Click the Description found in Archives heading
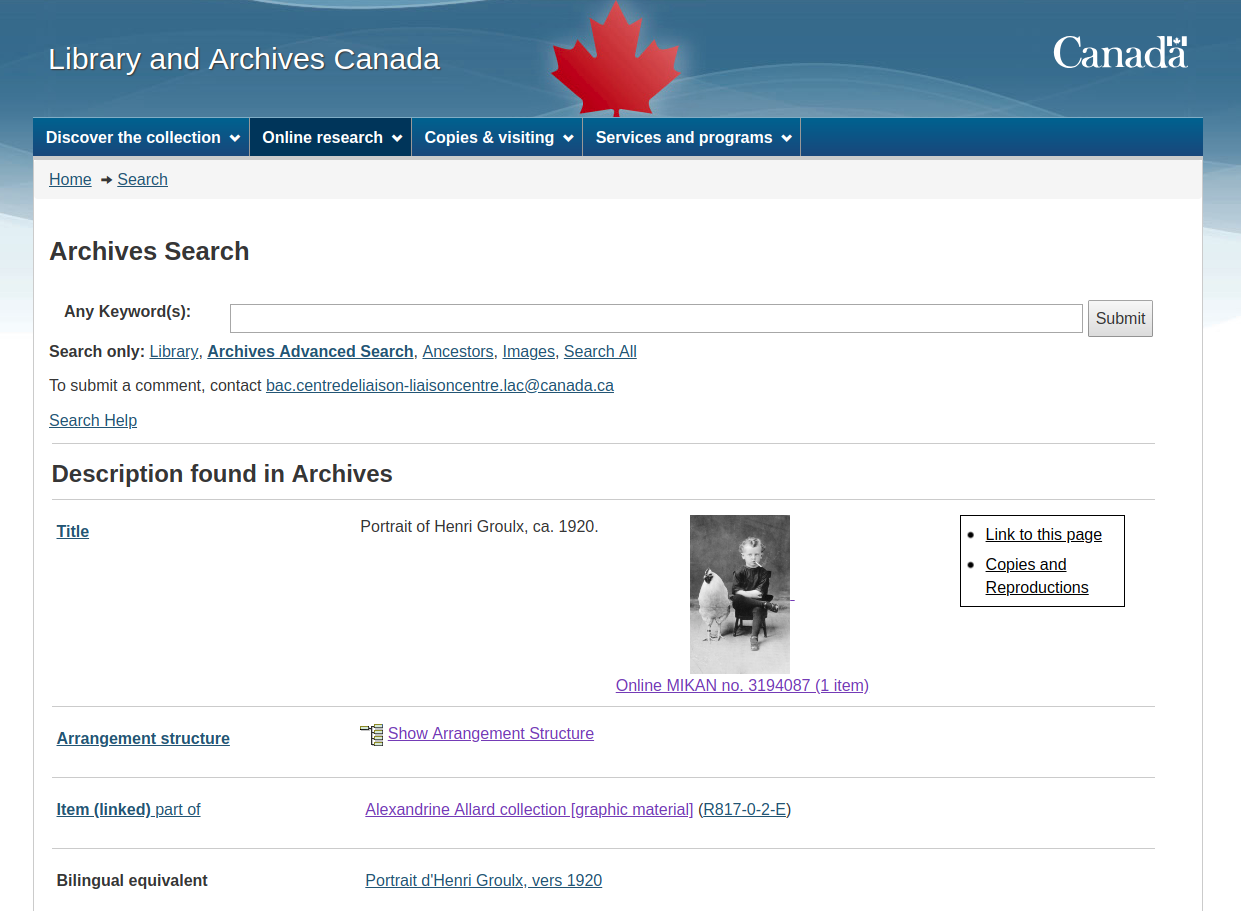 point(222,474)
